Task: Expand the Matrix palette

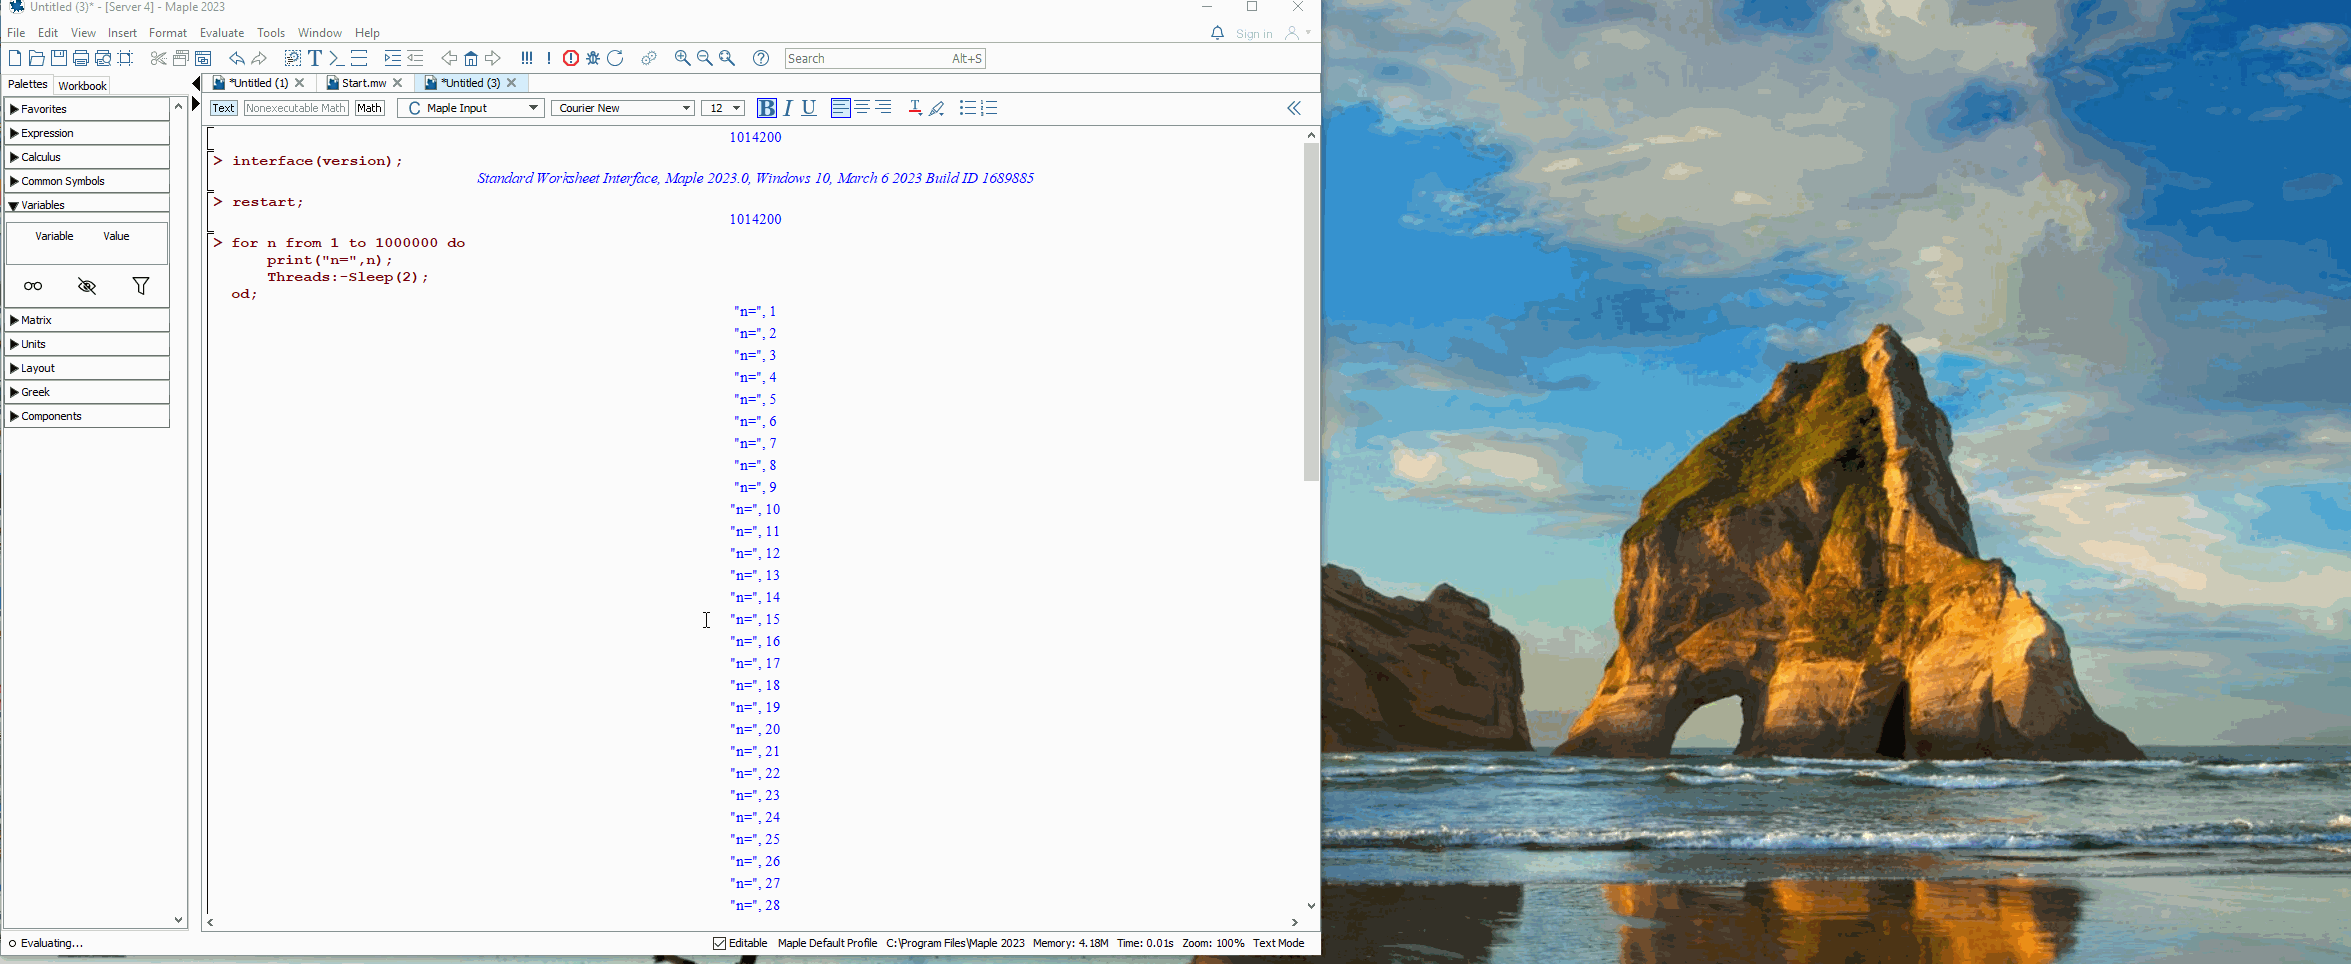Action: click(x=87, y=320)
